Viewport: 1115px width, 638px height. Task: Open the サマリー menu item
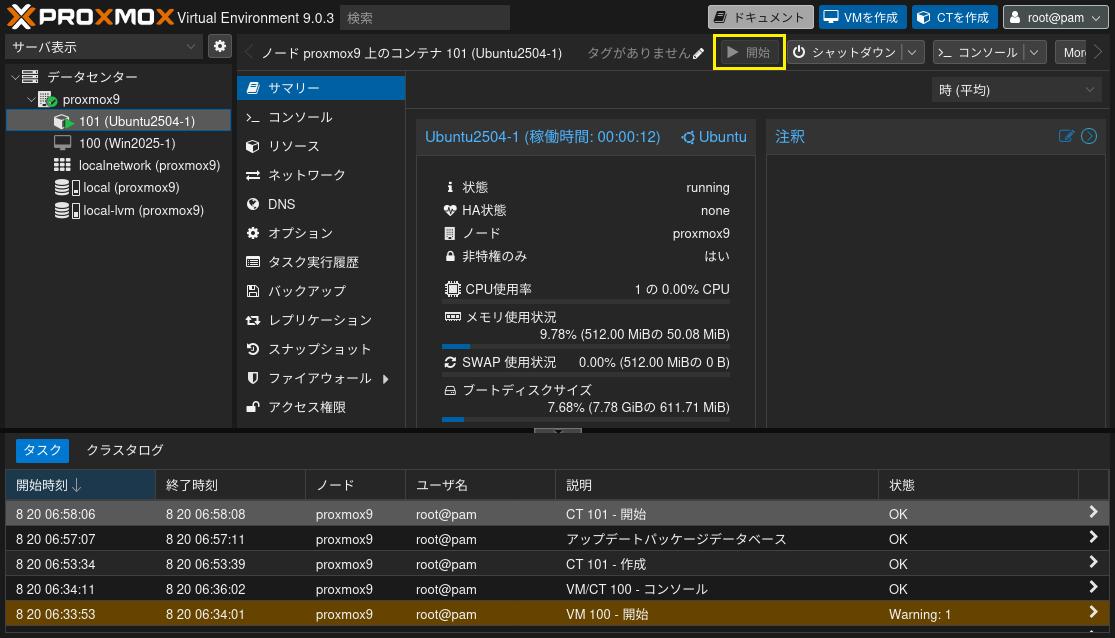point(321,87)
